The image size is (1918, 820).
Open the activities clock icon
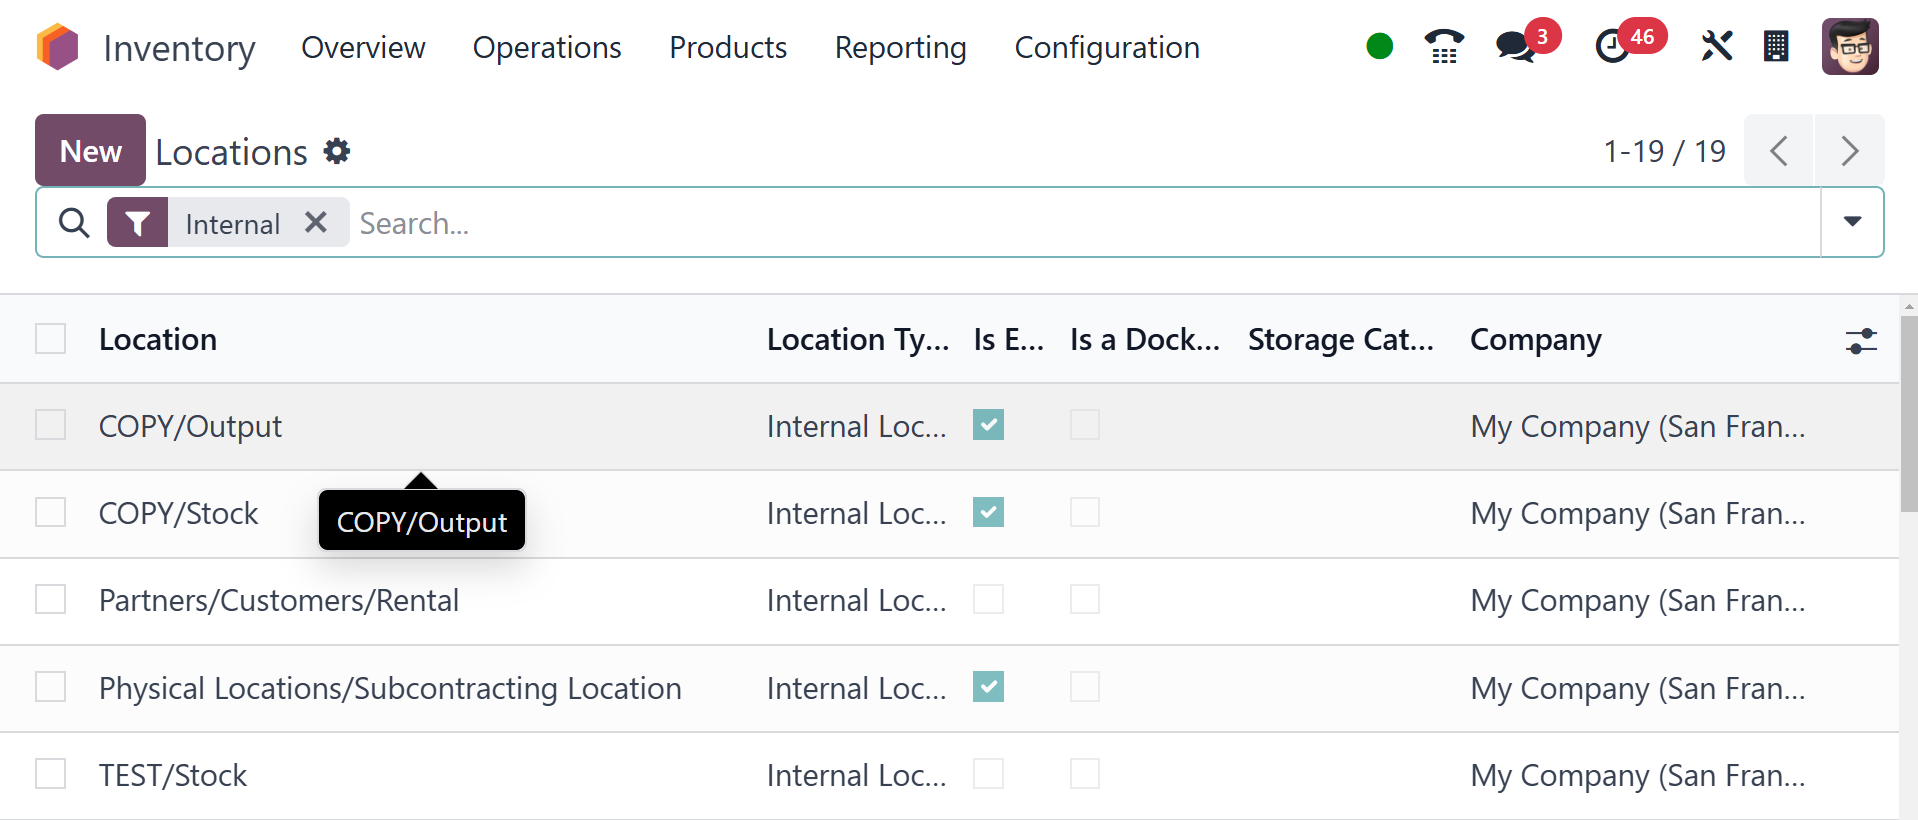(x=1611, y=46)
